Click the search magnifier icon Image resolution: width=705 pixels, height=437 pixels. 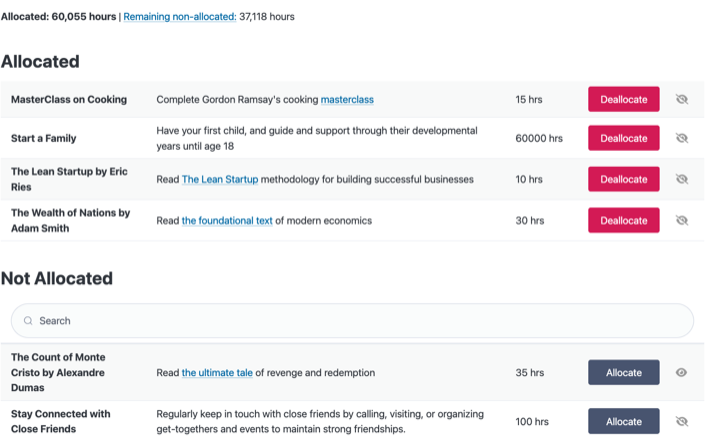coord(28,321)
